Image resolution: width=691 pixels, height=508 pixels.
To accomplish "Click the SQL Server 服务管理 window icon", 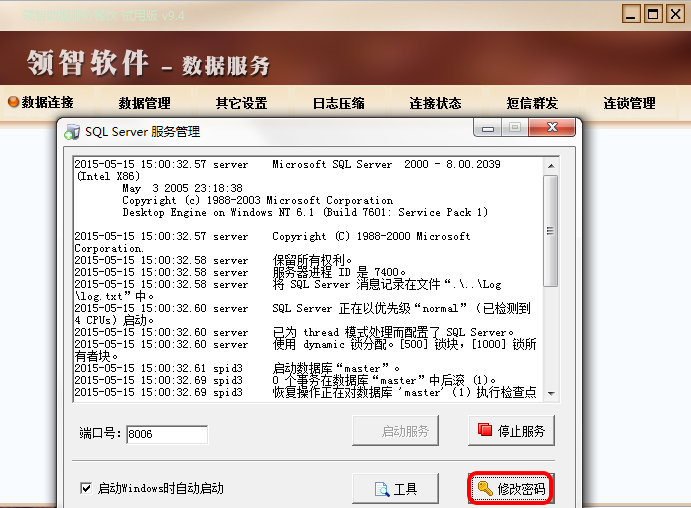I will click(72, 132).
